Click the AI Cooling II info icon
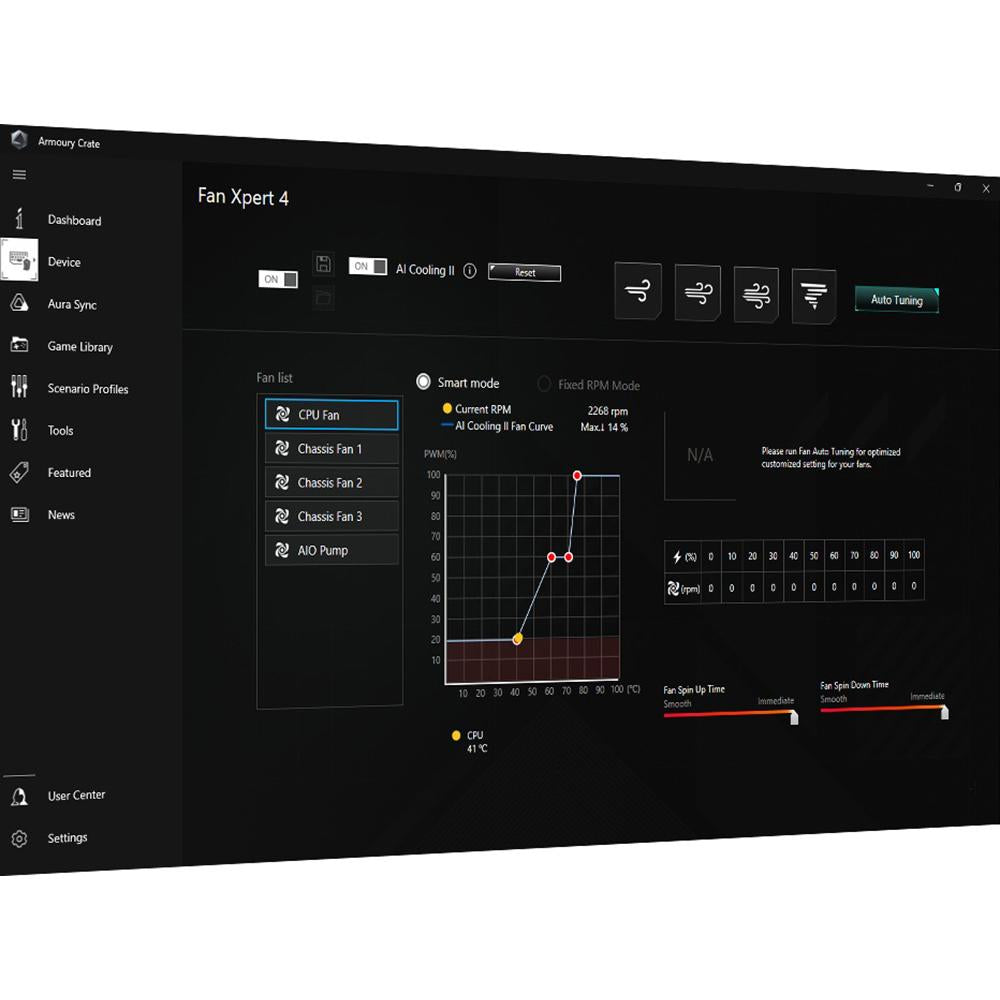Image resolution: width=1000 pixels, height=1000 pixels. 470,270
